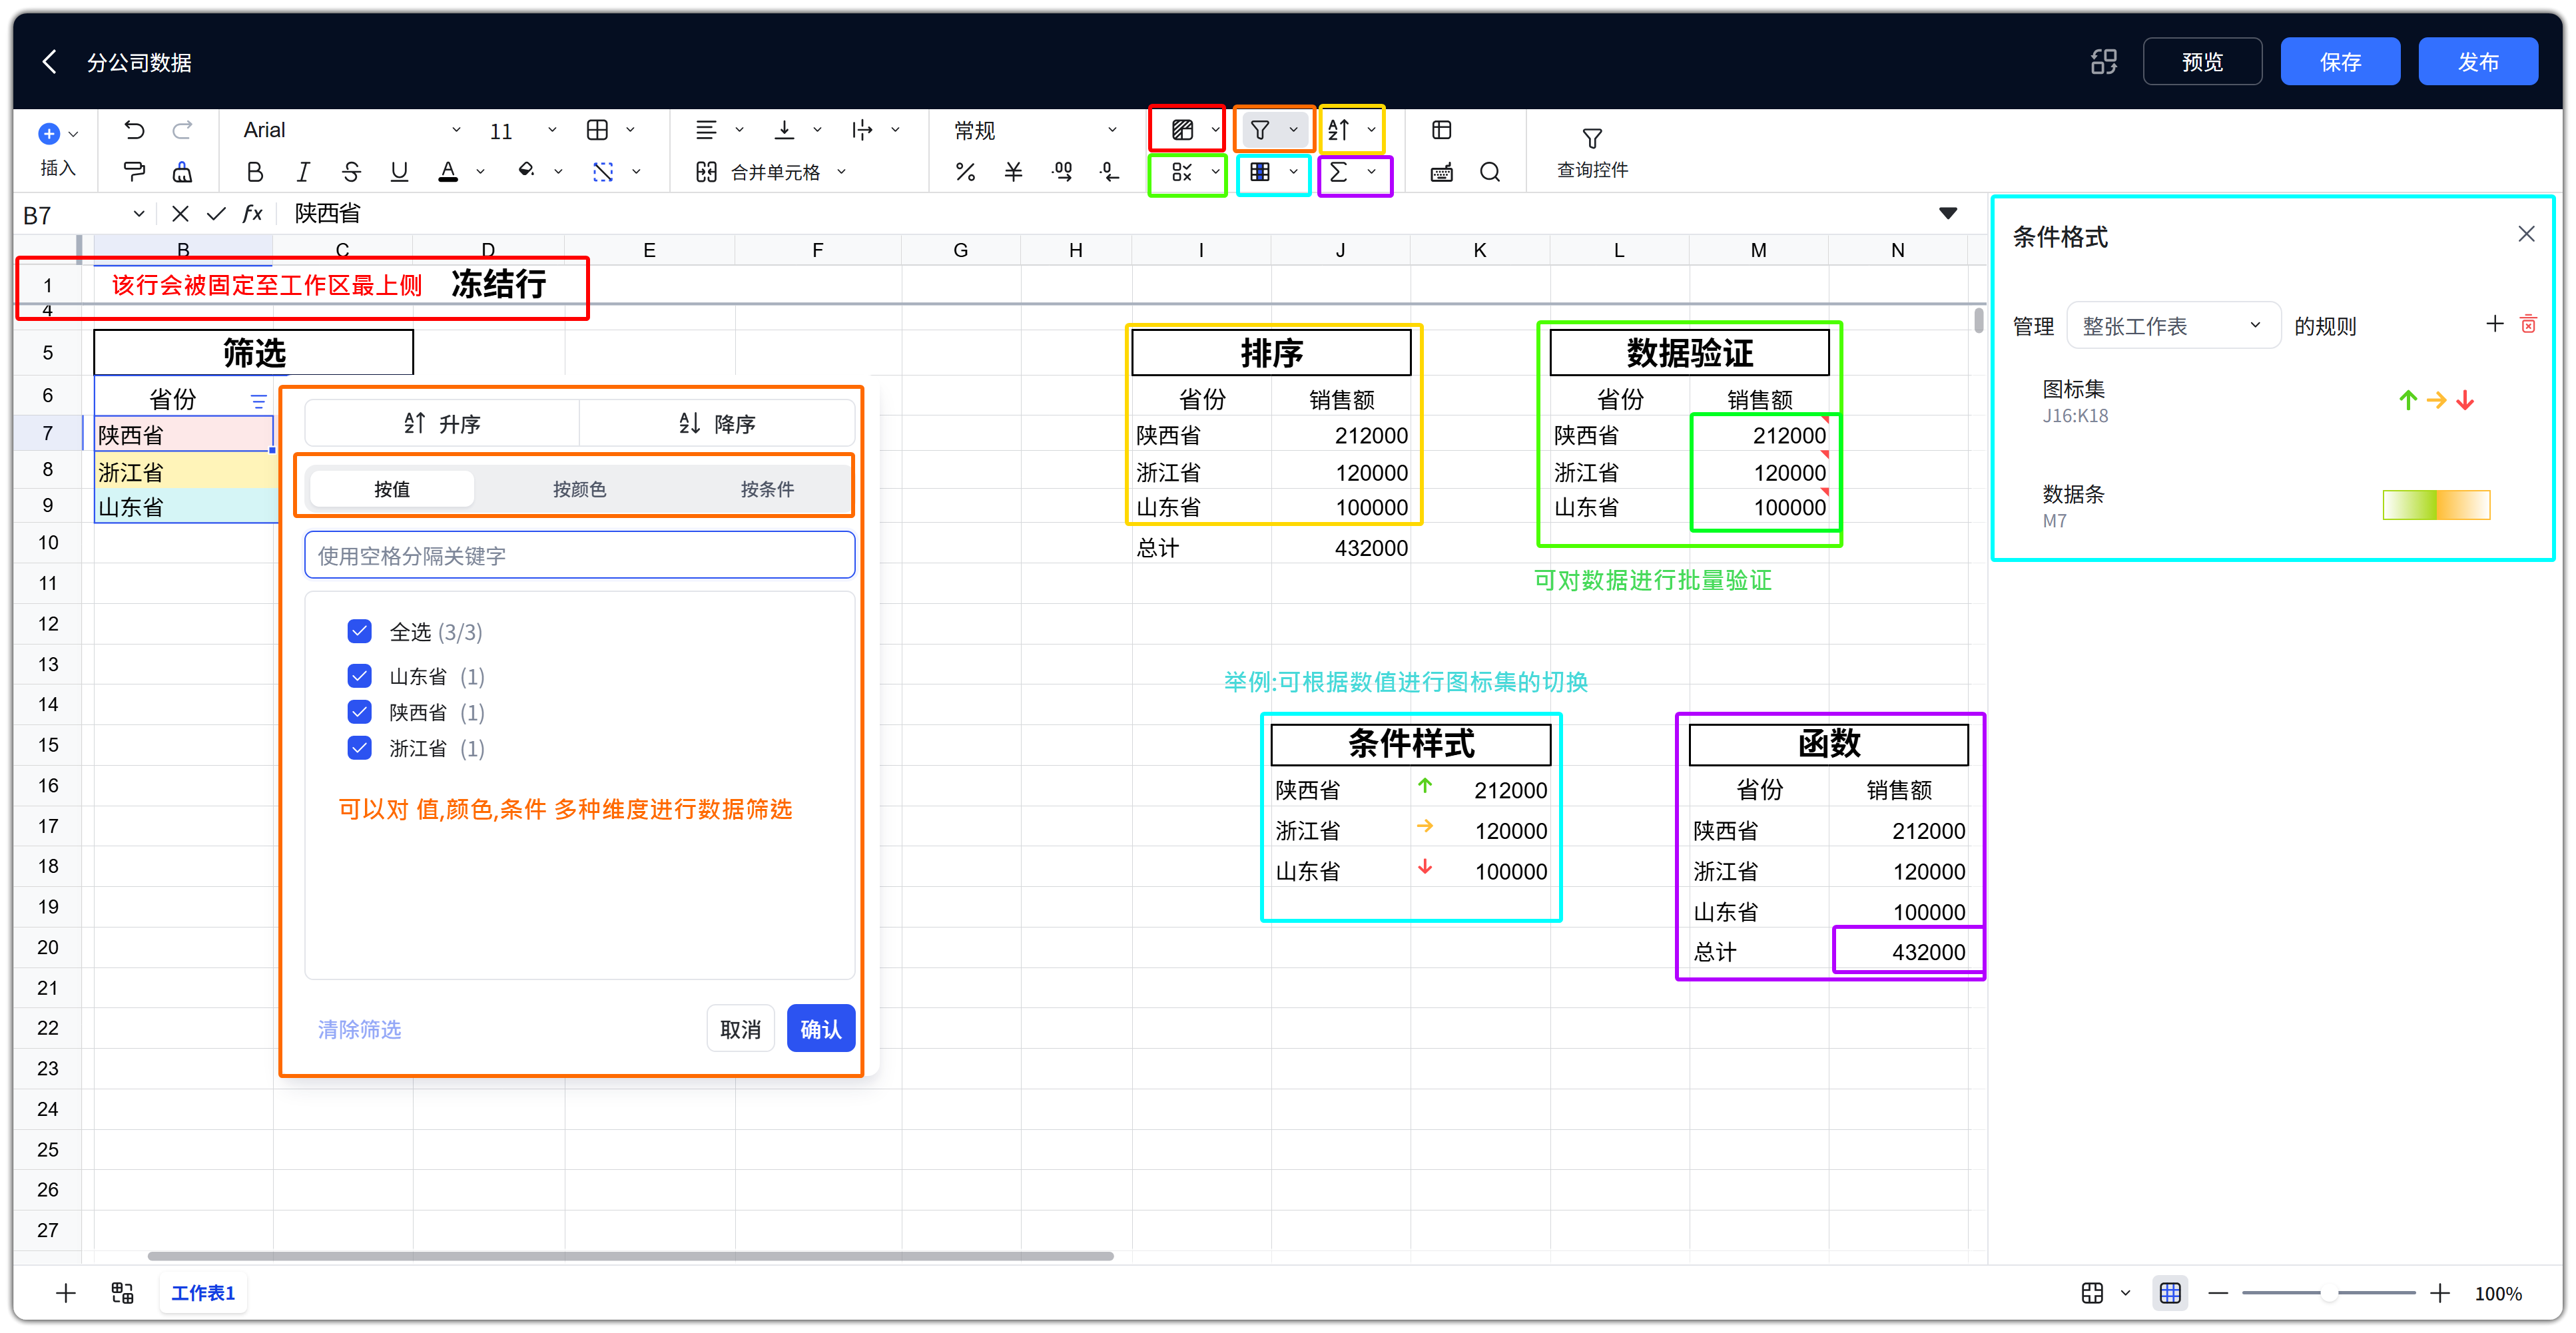Image resolution: width=2576 pixels, height=1333 pixels.
Task: Click 取消 in the filter panel
Action: [741, 1028]
